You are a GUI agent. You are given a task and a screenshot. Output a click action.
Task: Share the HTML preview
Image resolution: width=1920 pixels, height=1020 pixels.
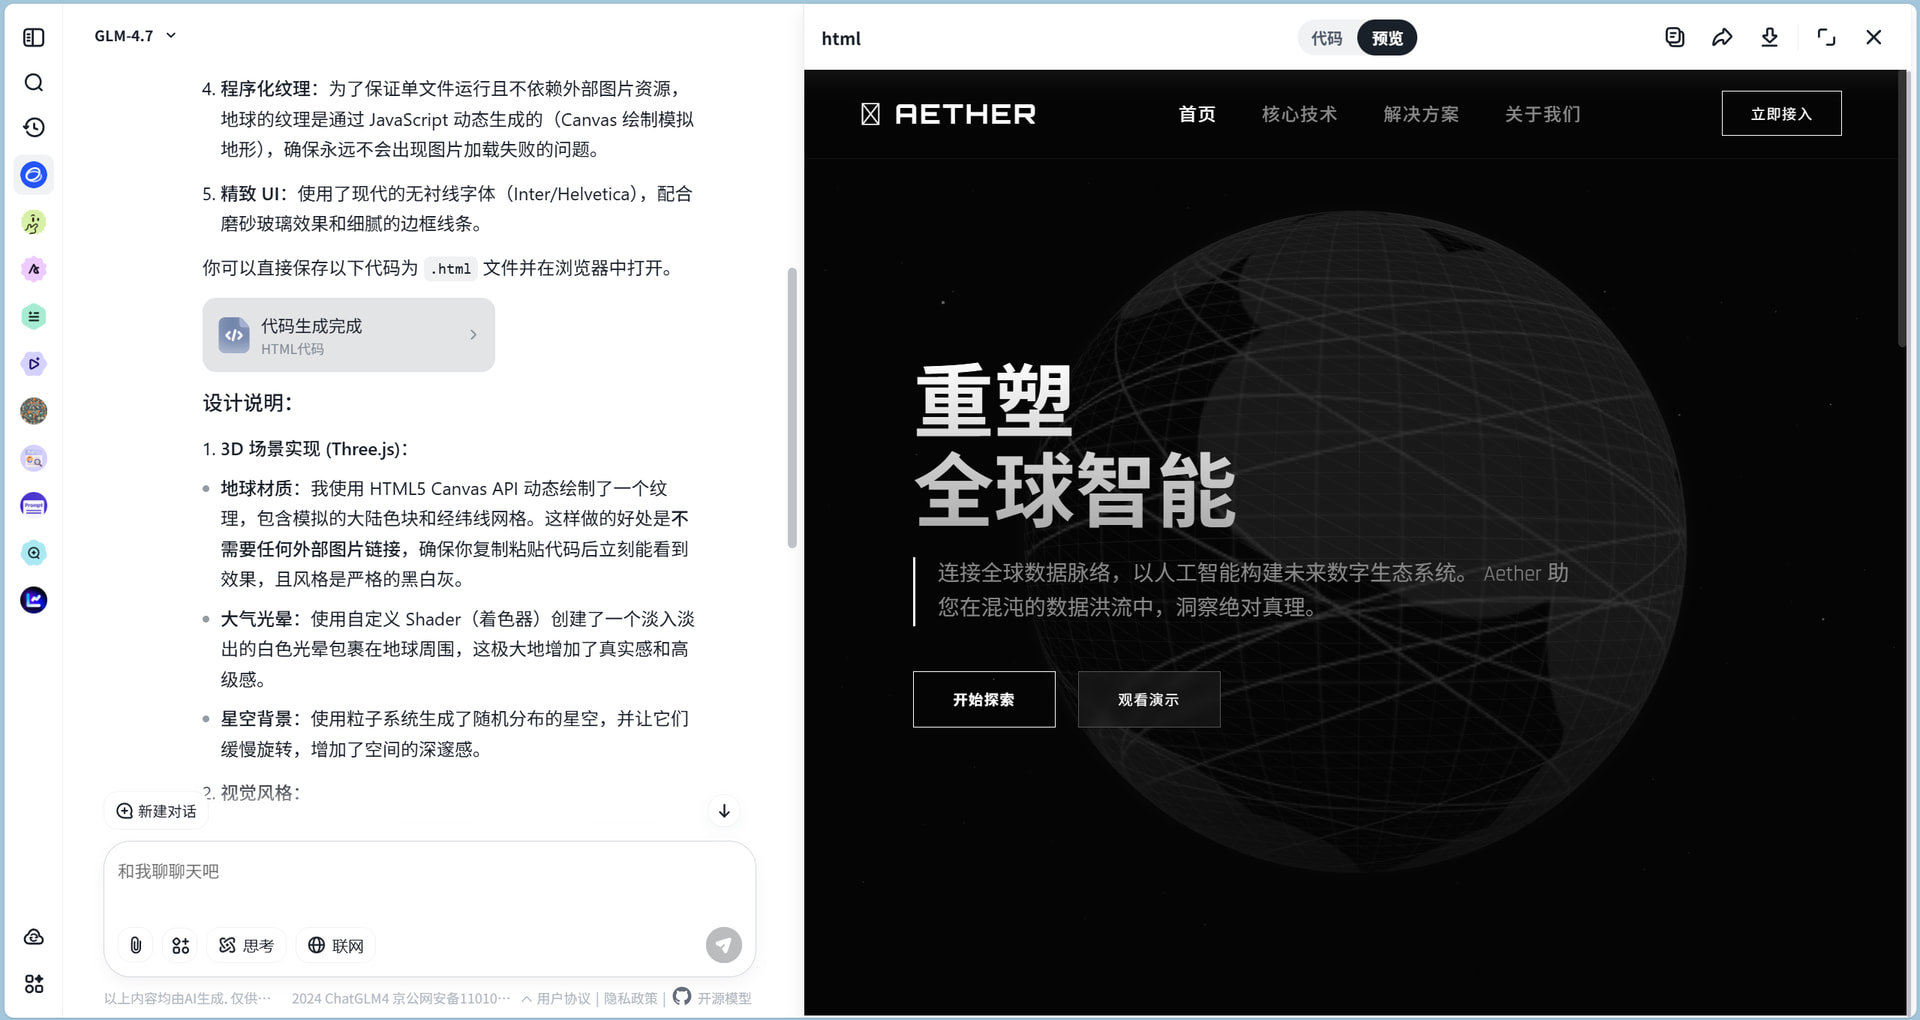(x=1721, y=38)
